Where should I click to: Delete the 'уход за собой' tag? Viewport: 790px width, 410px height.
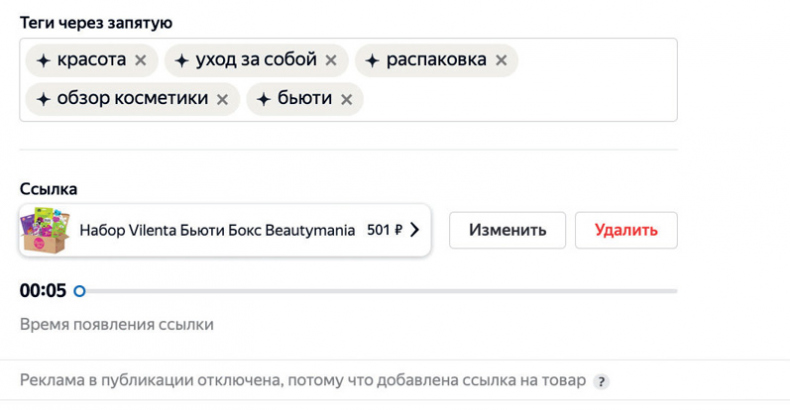(331, 60)
